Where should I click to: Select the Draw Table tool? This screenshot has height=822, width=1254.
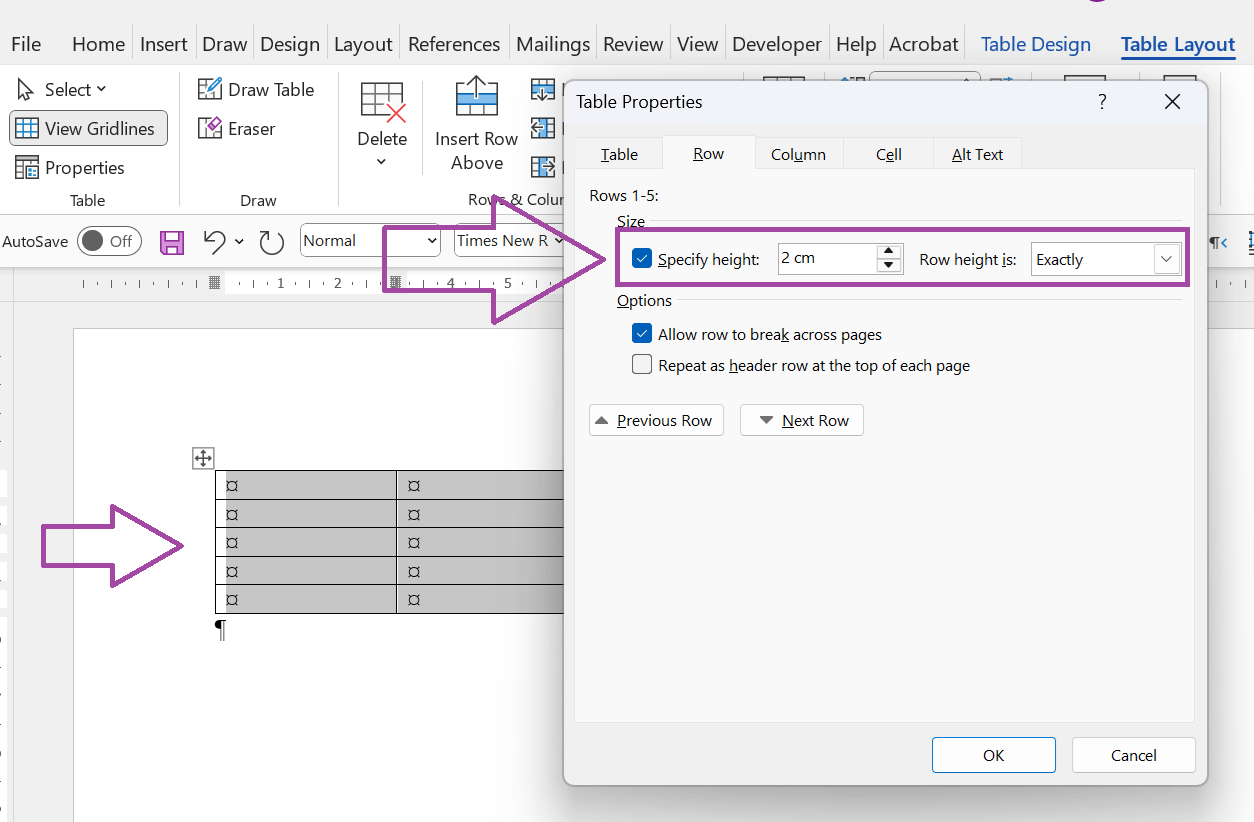tap(257, 89)
